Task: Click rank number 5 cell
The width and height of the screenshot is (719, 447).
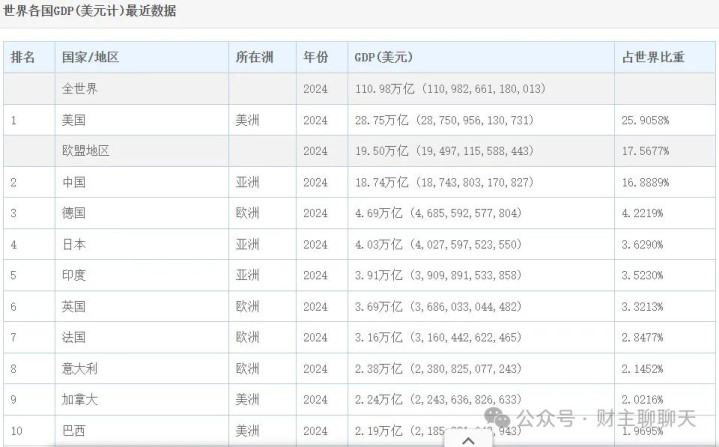Action: [14, 275]
